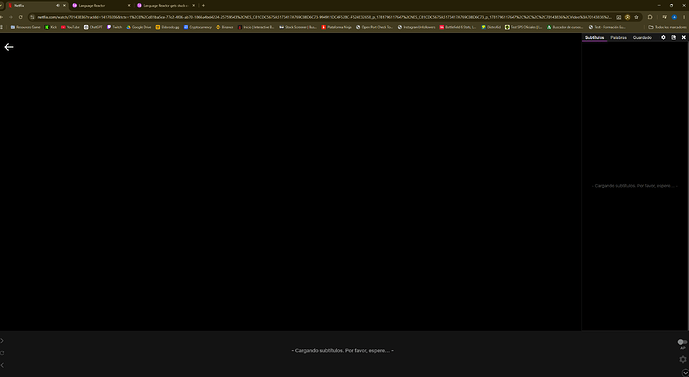
Task: Open the Binance bookmark
Action: pyautogui.click(x=225, y=27)
